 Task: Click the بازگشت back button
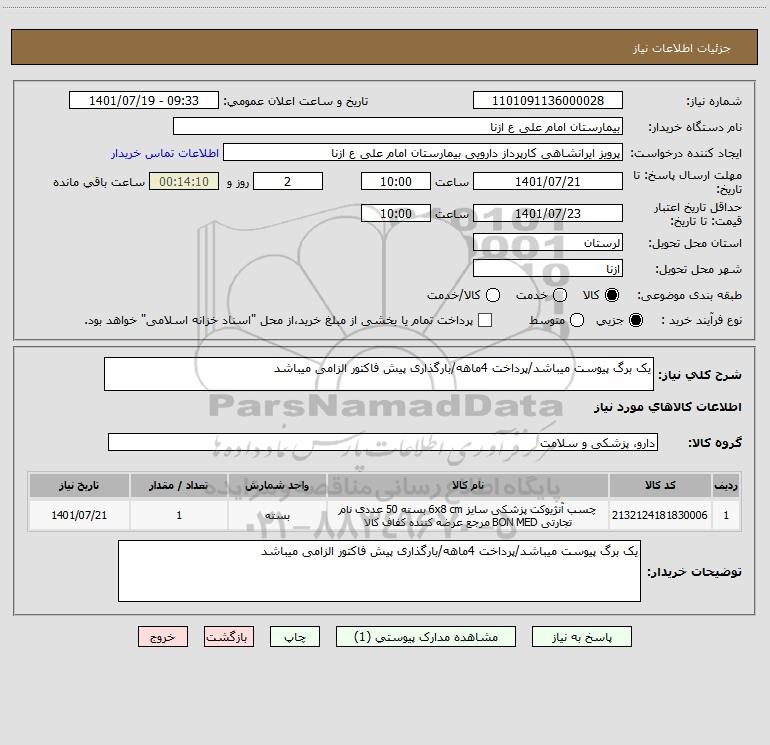(x=229, y=637)
